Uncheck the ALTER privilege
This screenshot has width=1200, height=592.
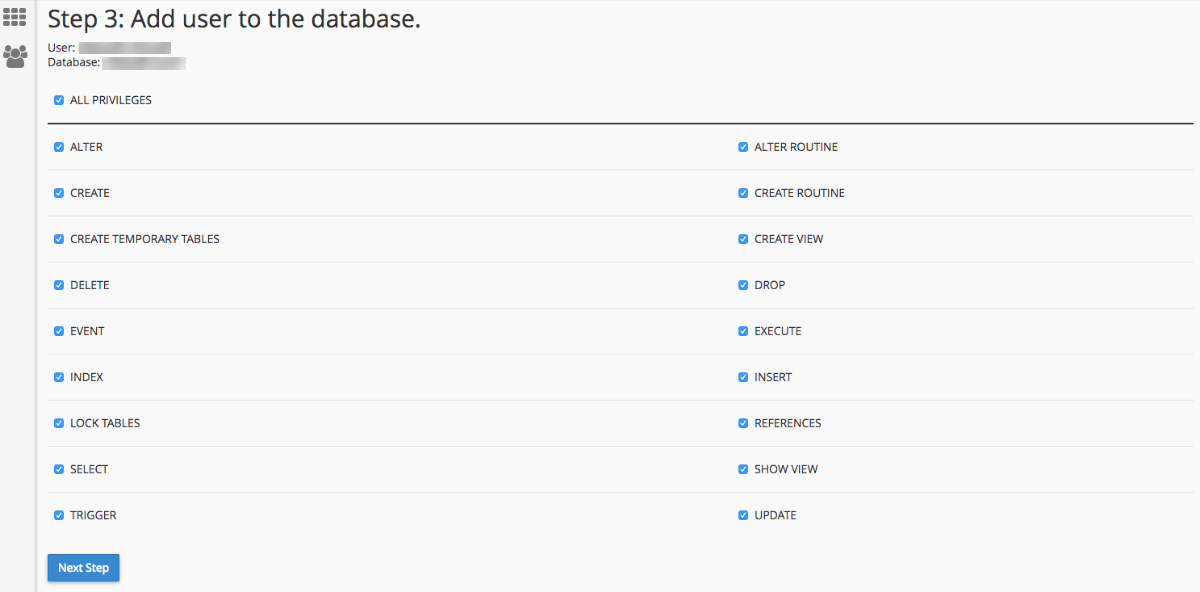click(x=59, y=147)
